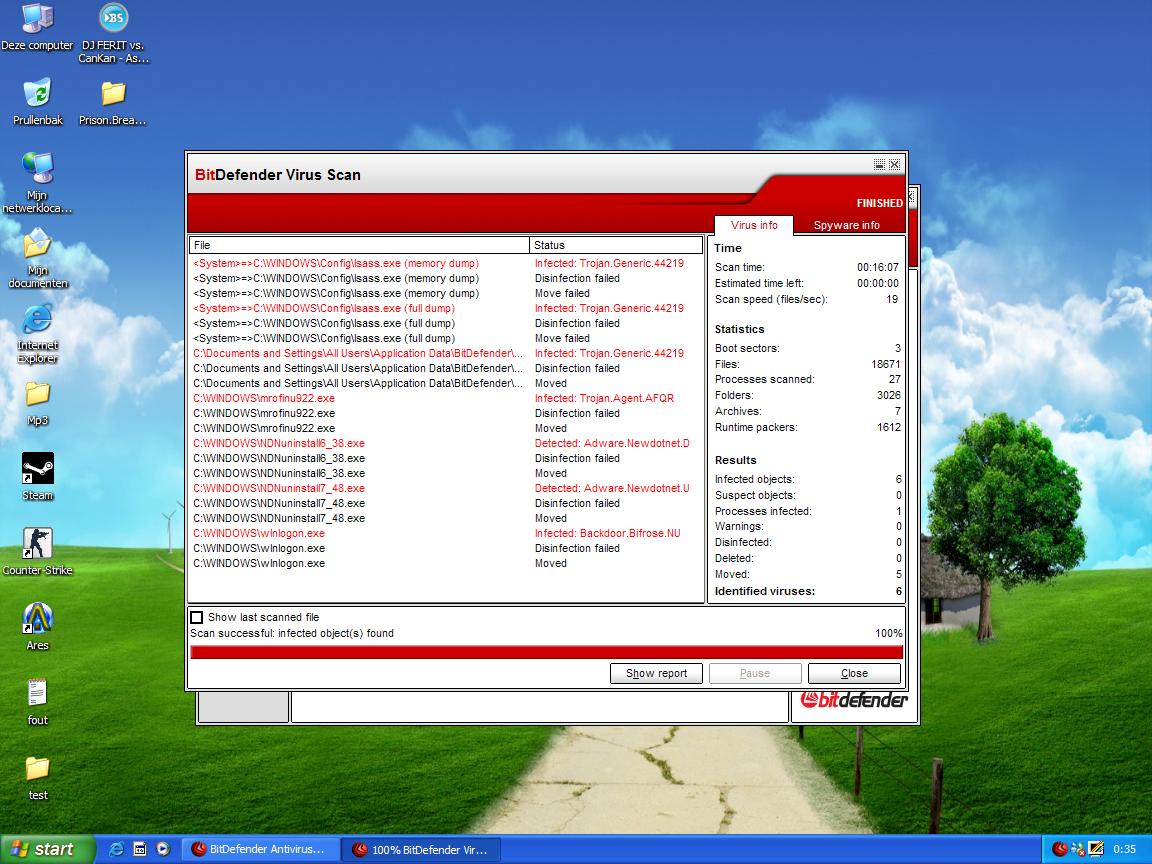Open the Steam desktop shortcut
Image resolution: width=1152 pixels, height=864 pixels.
tap(38, 469)
